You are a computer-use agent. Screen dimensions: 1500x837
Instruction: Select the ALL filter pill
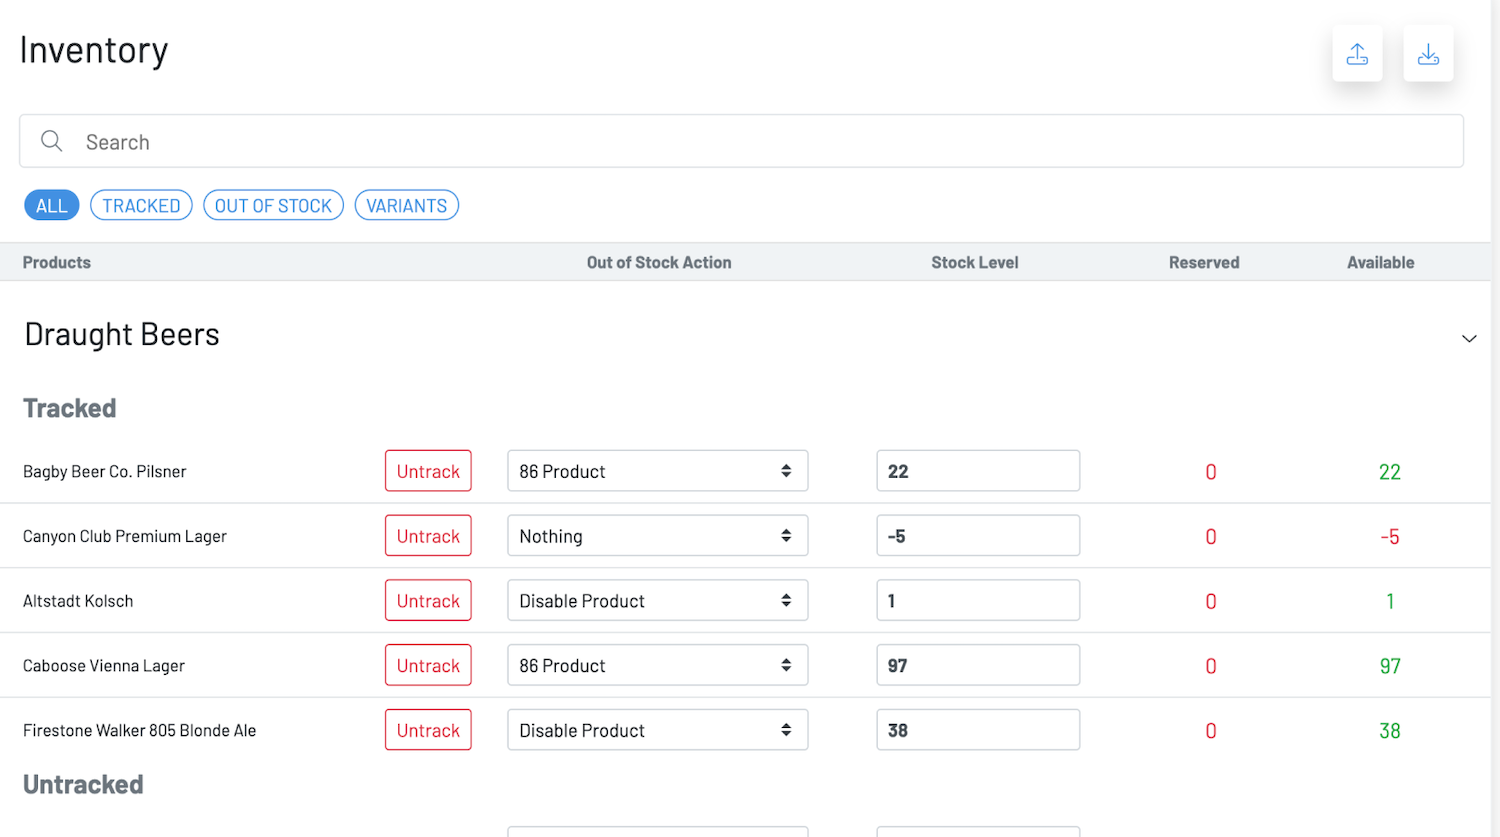point(51,206)
